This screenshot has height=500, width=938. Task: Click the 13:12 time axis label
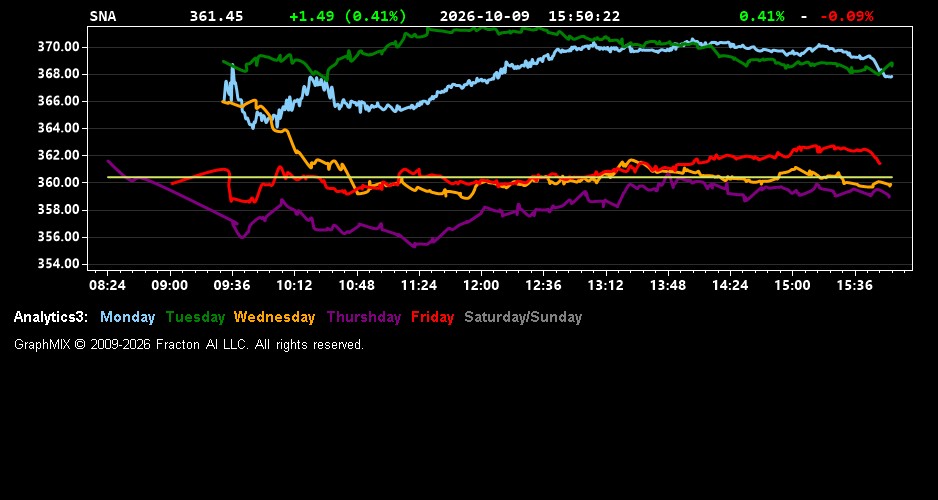pyautogui.click(x=605, y=285)
